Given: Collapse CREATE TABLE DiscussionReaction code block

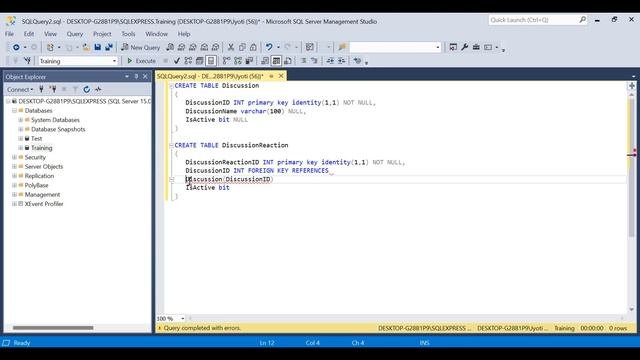Looking at the screenshot, I should point(171,145).
